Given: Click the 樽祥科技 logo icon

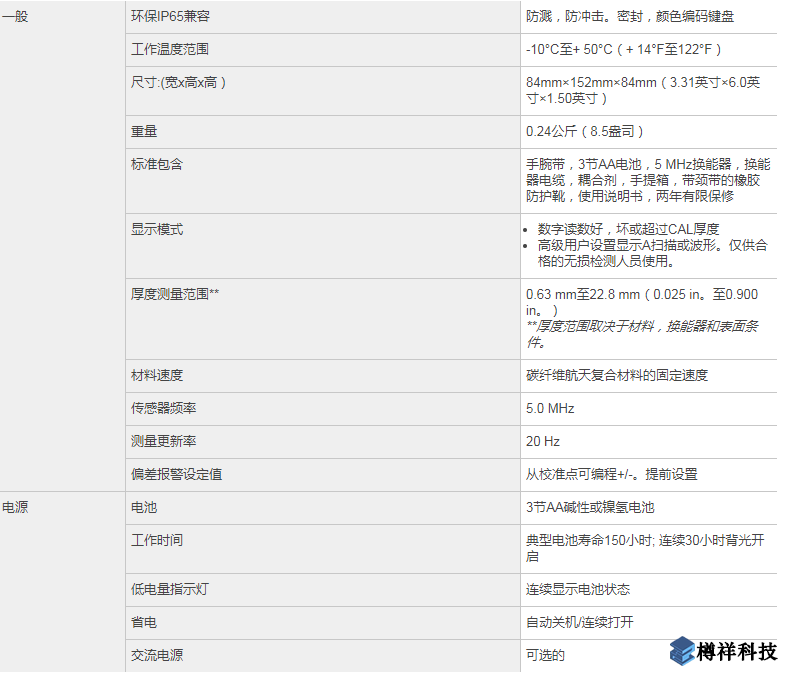Looking at the screenshot, I should coord(683,651).
